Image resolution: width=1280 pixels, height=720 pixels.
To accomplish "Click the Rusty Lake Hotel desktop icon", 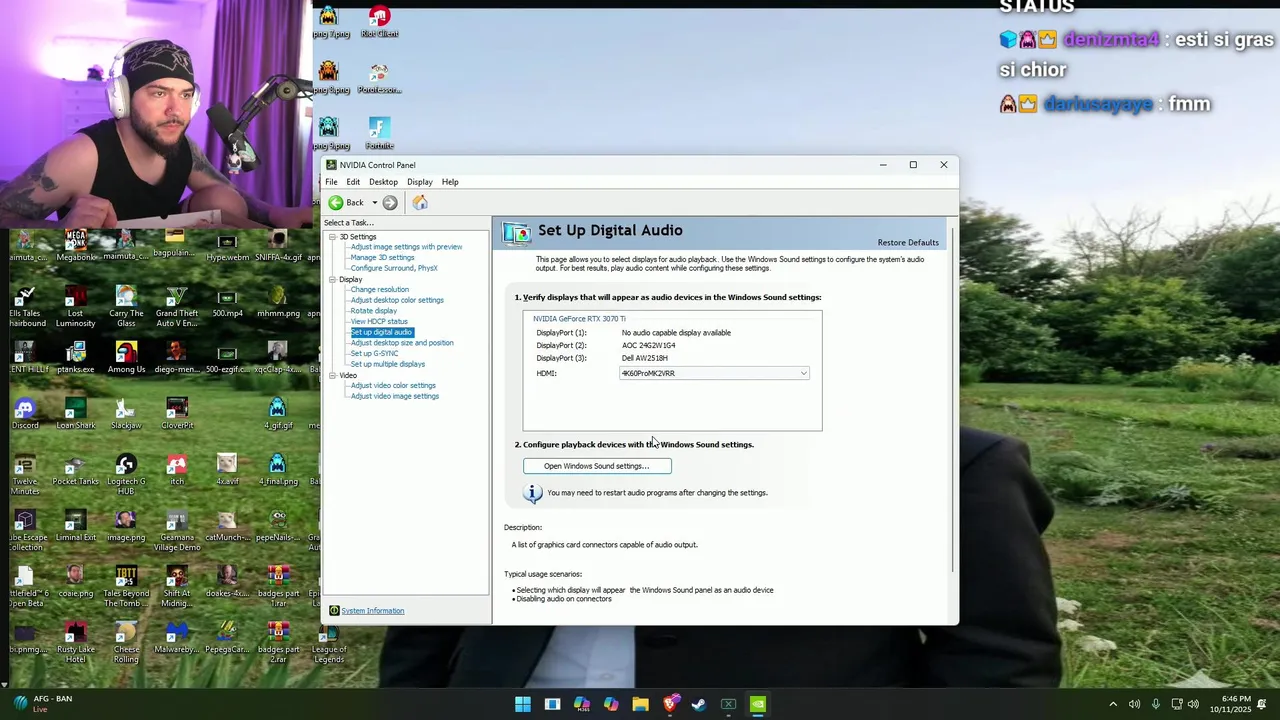I will (76, 643).
